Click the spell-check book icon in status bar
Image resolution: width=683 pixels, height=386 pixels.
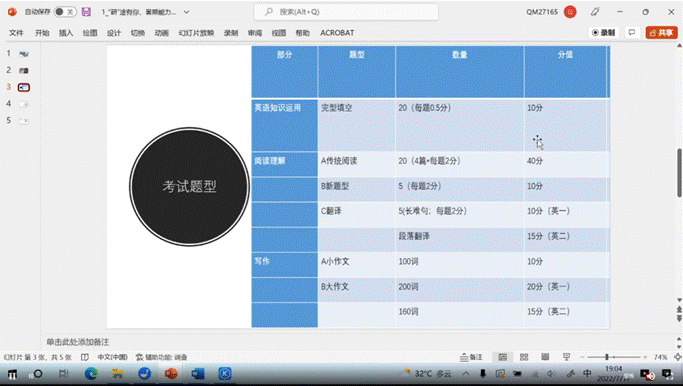pos(85,357)
